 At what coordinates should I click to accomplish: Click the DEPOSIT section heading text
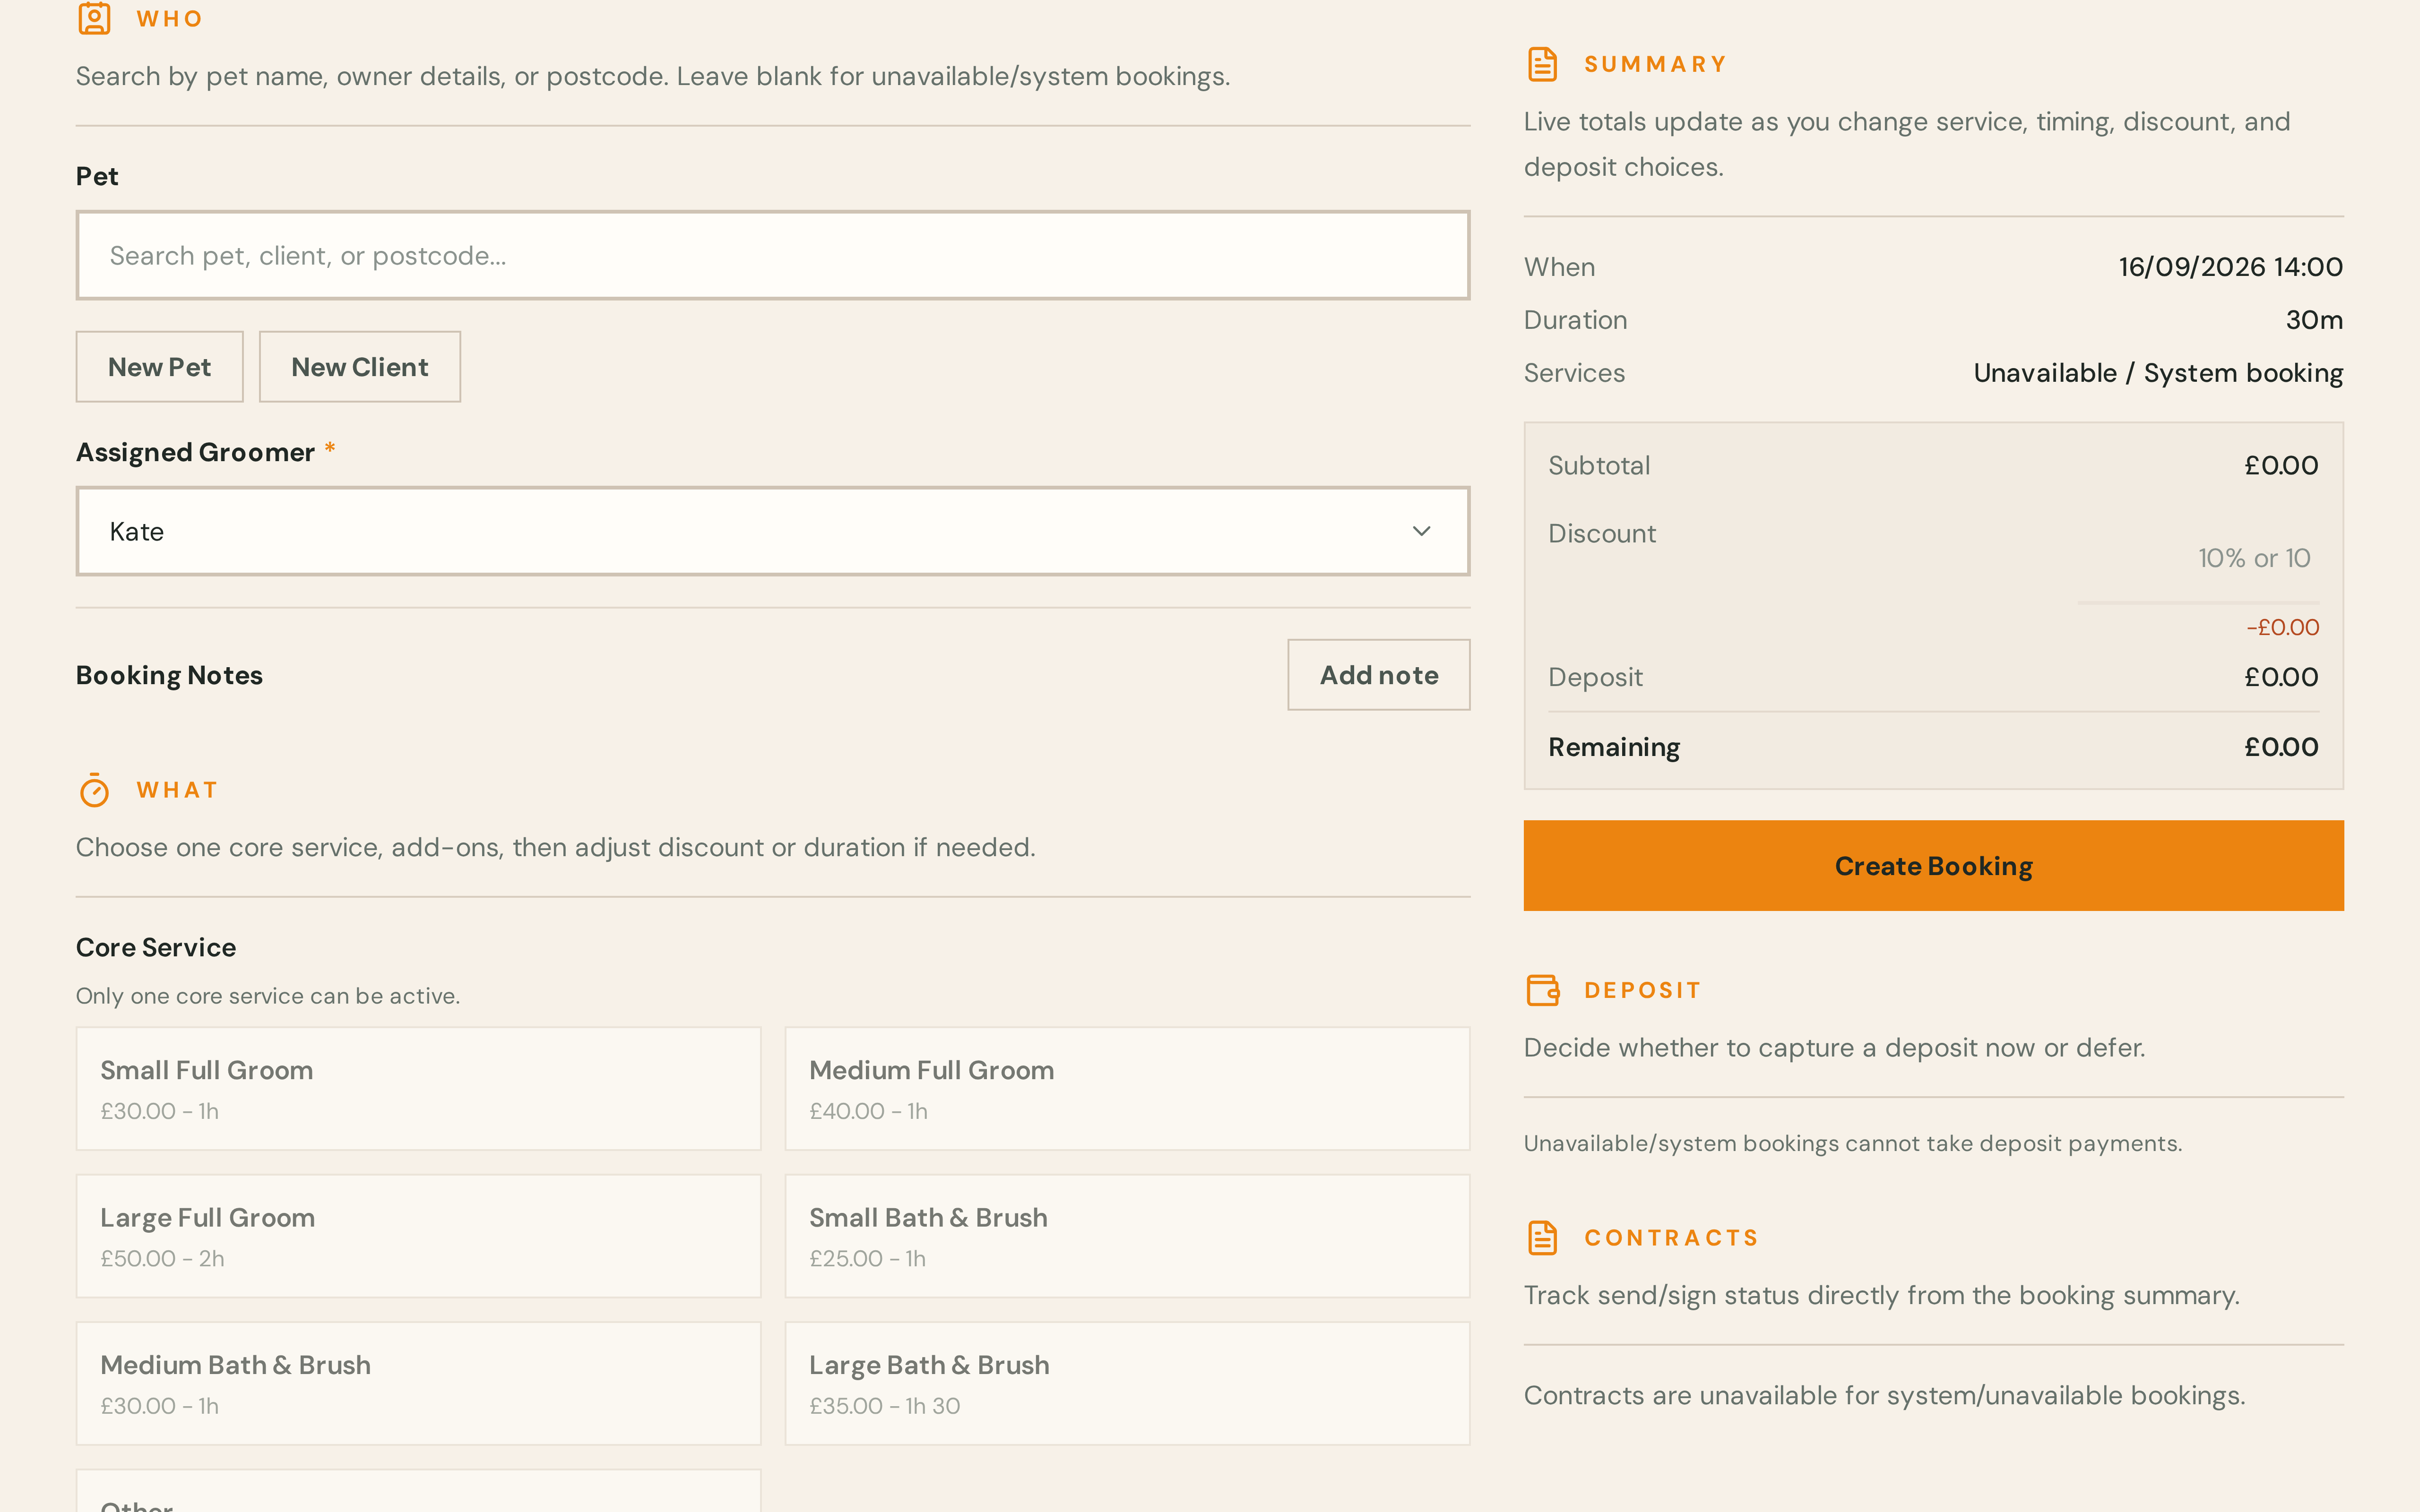coord(1642,990)
